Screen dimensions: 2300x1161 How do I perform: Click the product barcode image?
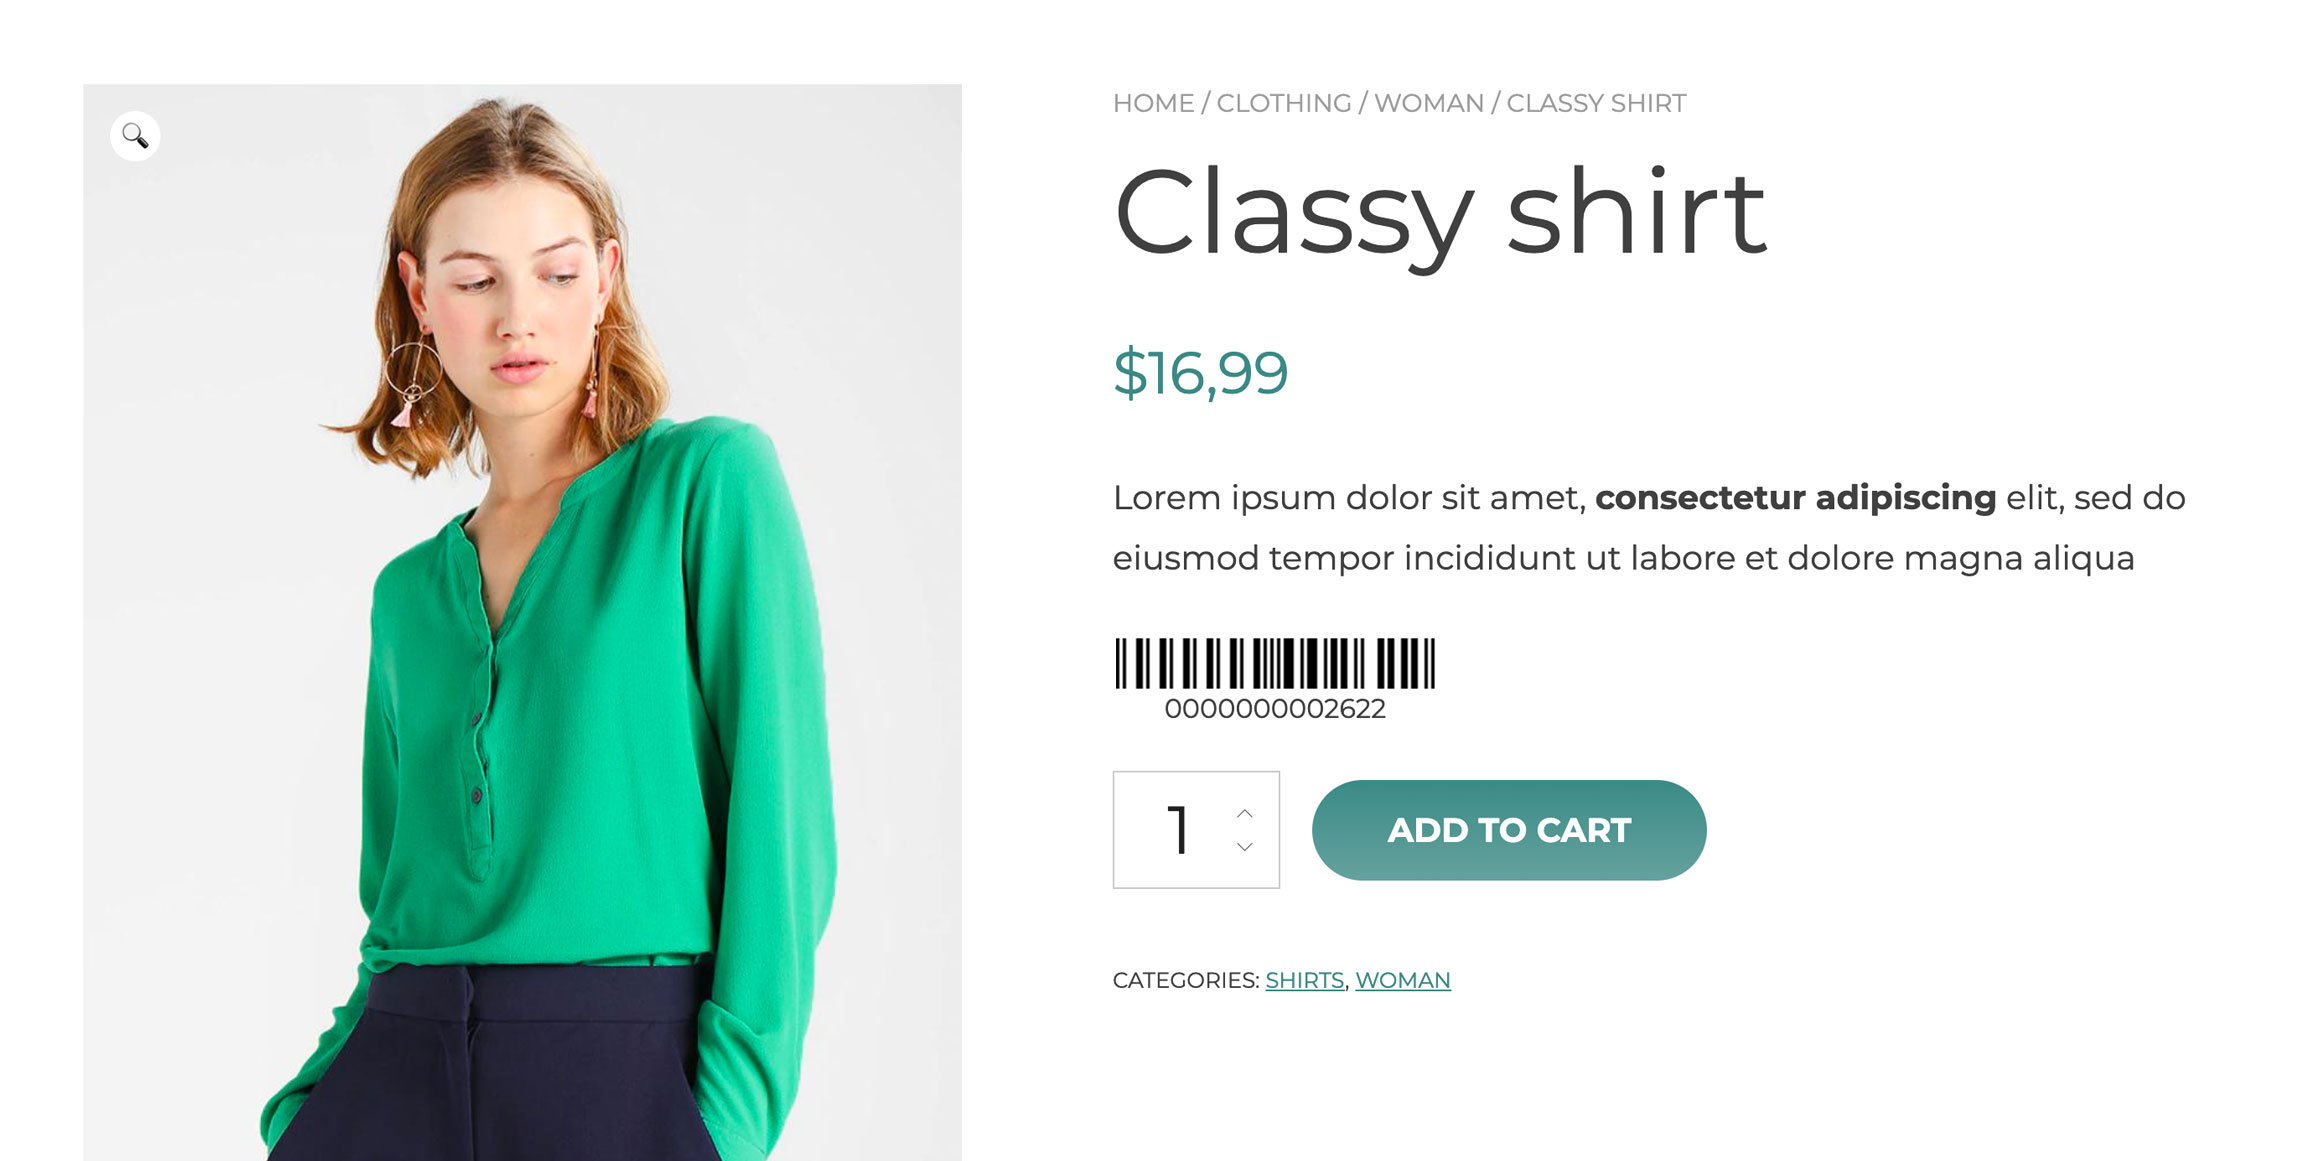coord(1275,663)
